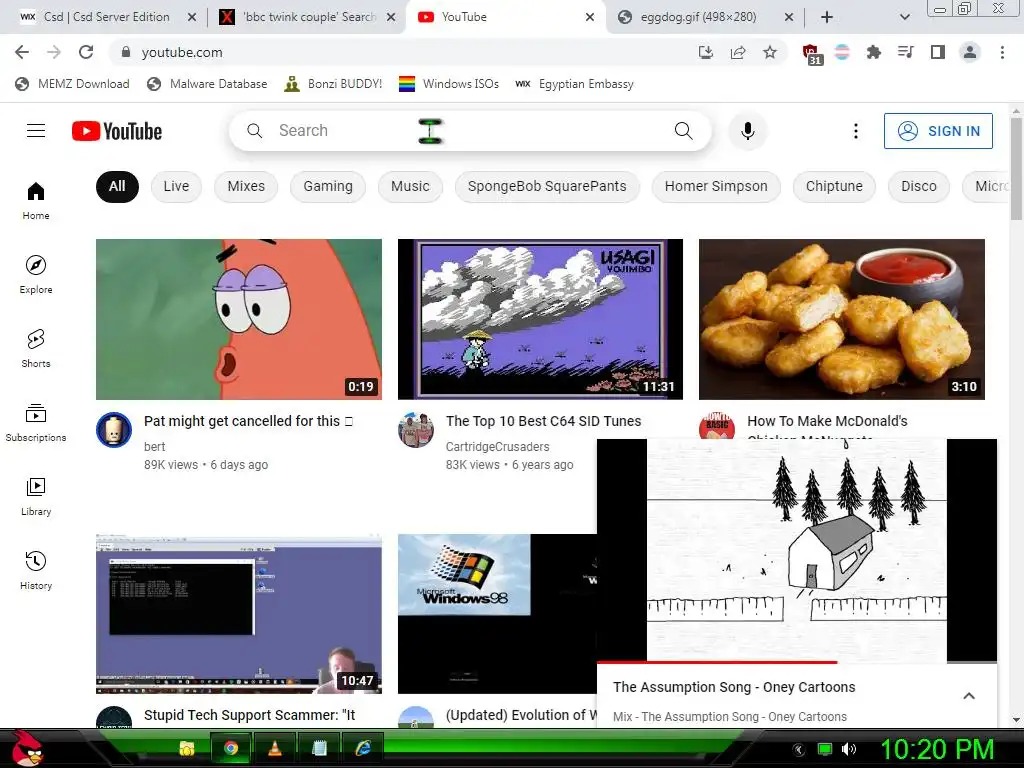Open Egyptian Embassy bookmark
Viewport: 1024px width, 768px height.
(575, 84)
